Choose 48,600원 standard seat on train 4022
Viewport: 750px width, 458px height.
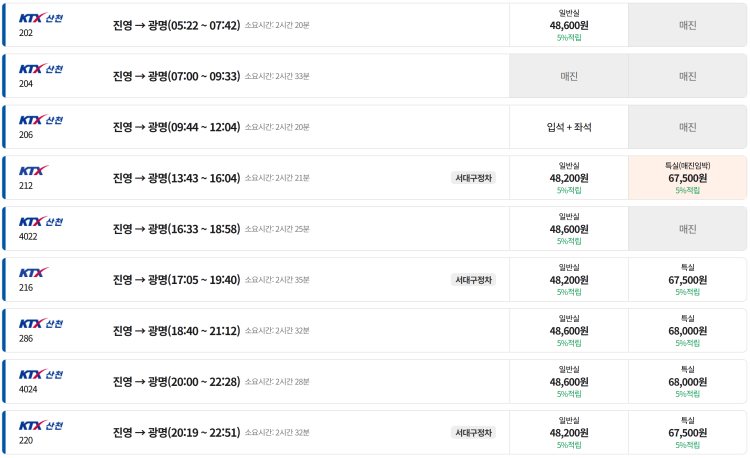569,229
